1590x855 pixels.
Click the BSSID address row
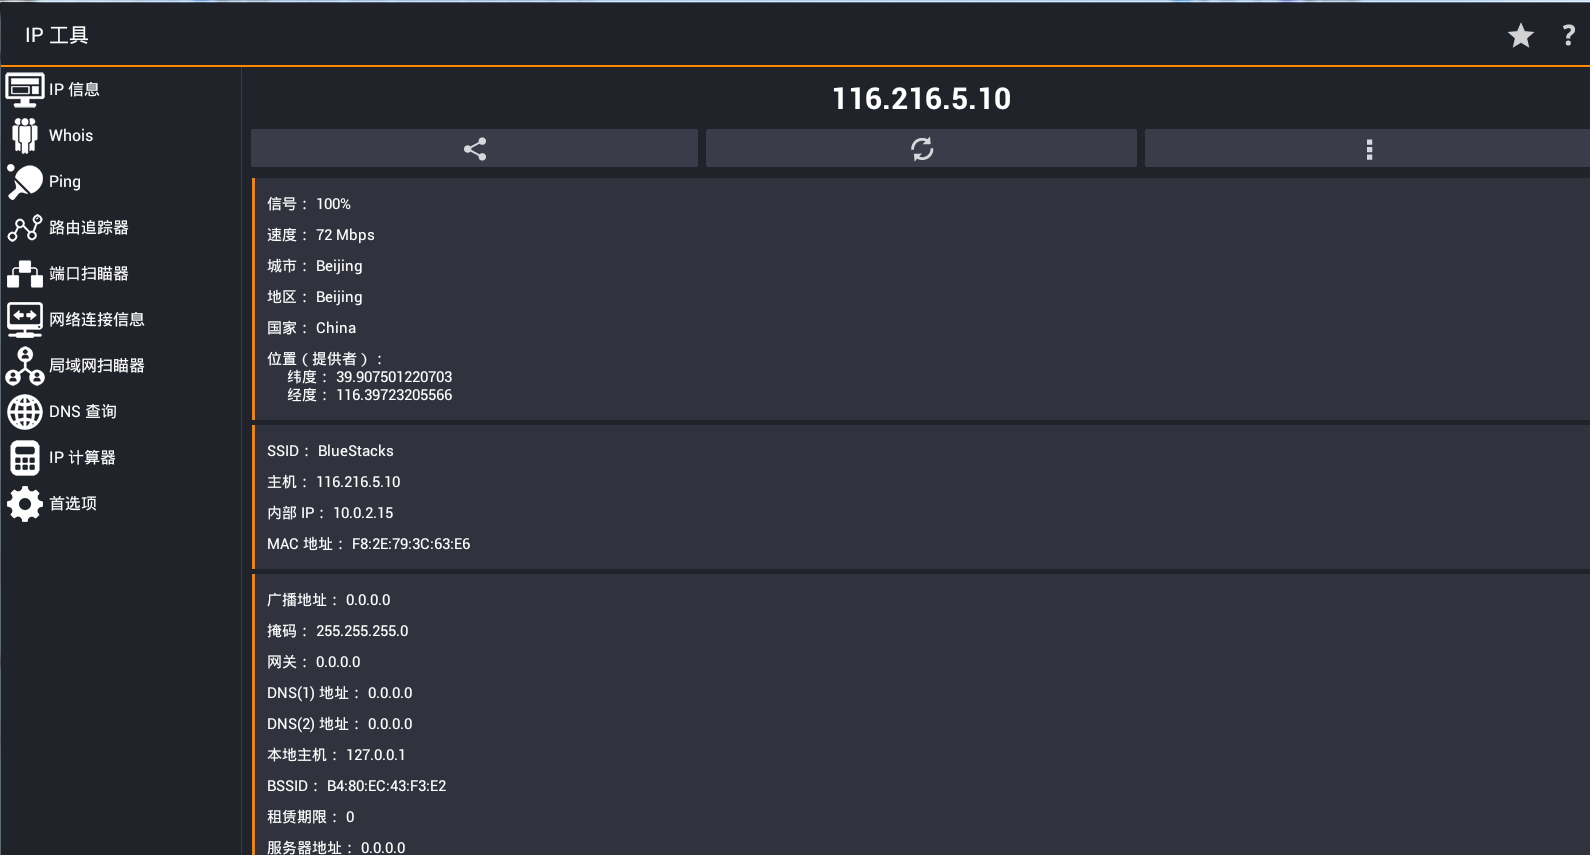(x=356, y=786)
